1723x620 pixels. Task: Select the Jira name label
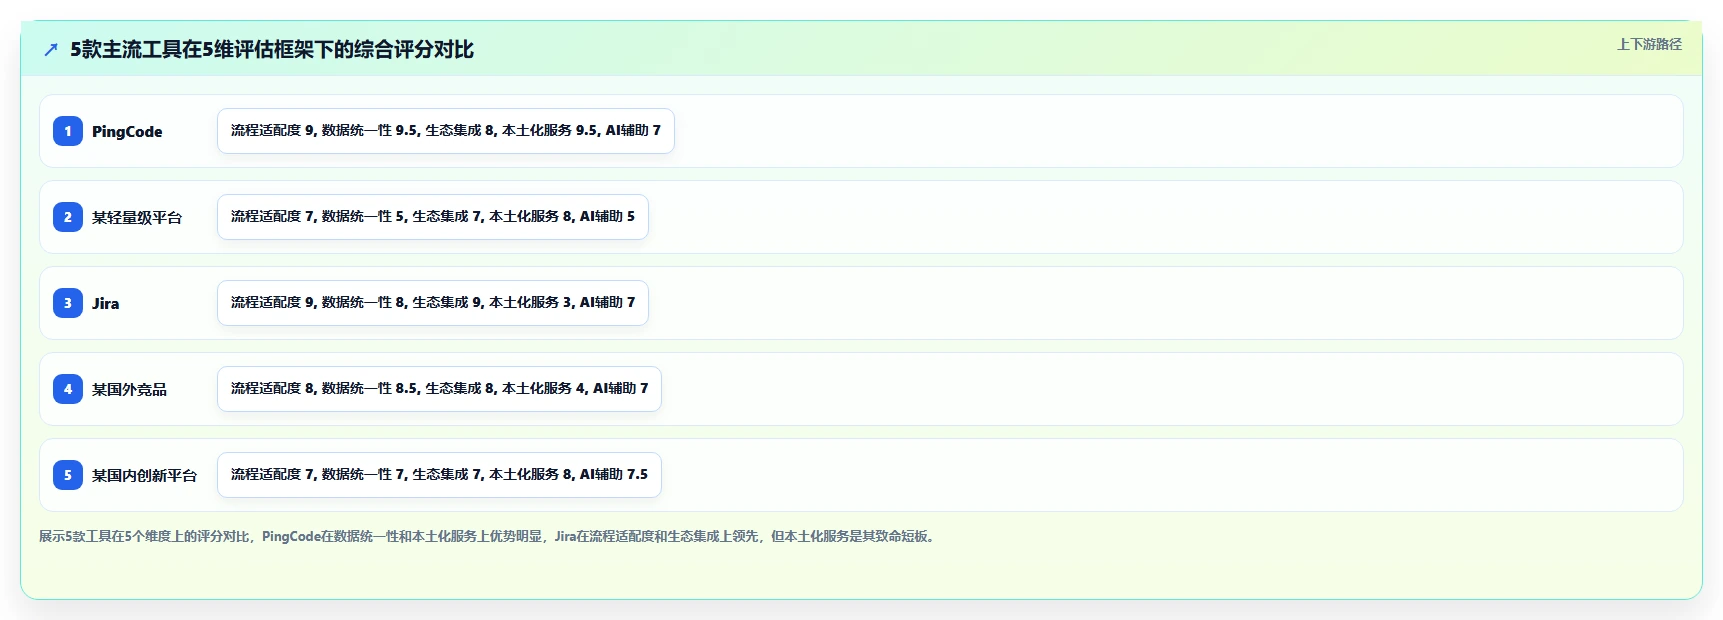[105, 304]
